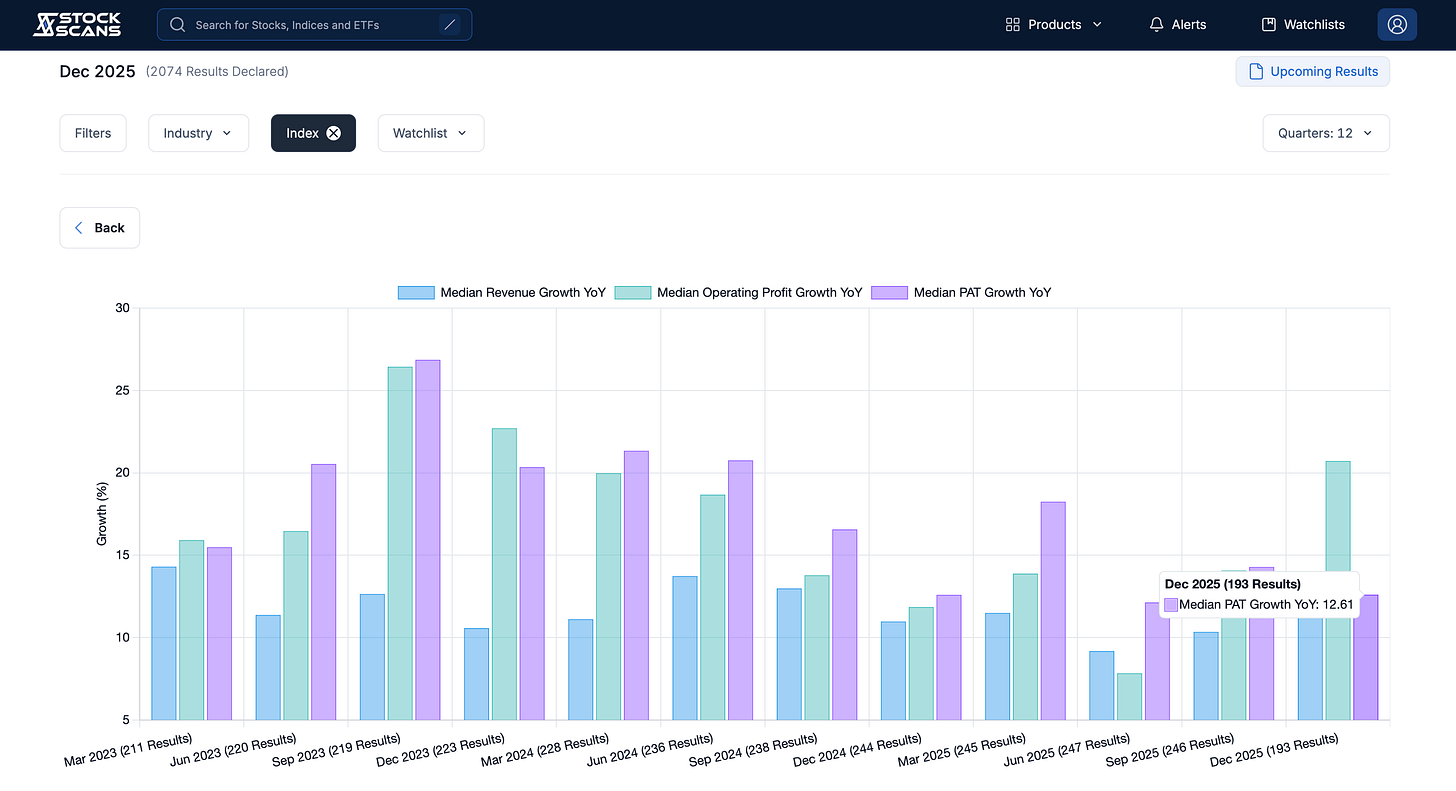Click the Upcoming Results button
1456x791 pixels.
pyautogui.click(x=1312, y=71)
